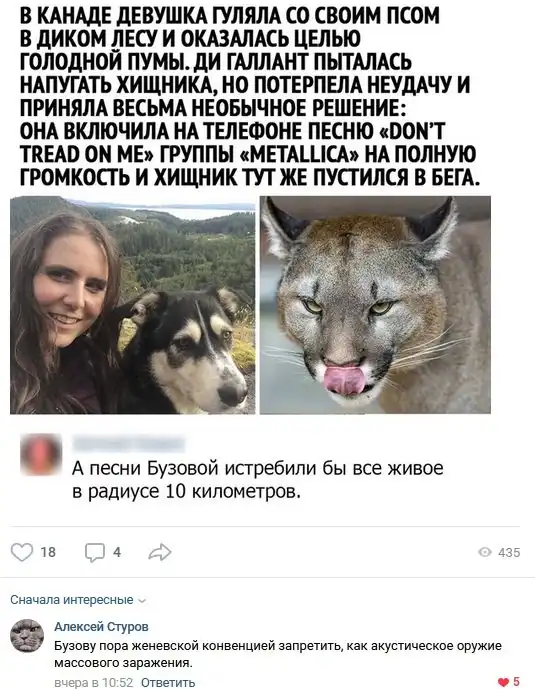Open Алексей Стуров profile link

101,627
